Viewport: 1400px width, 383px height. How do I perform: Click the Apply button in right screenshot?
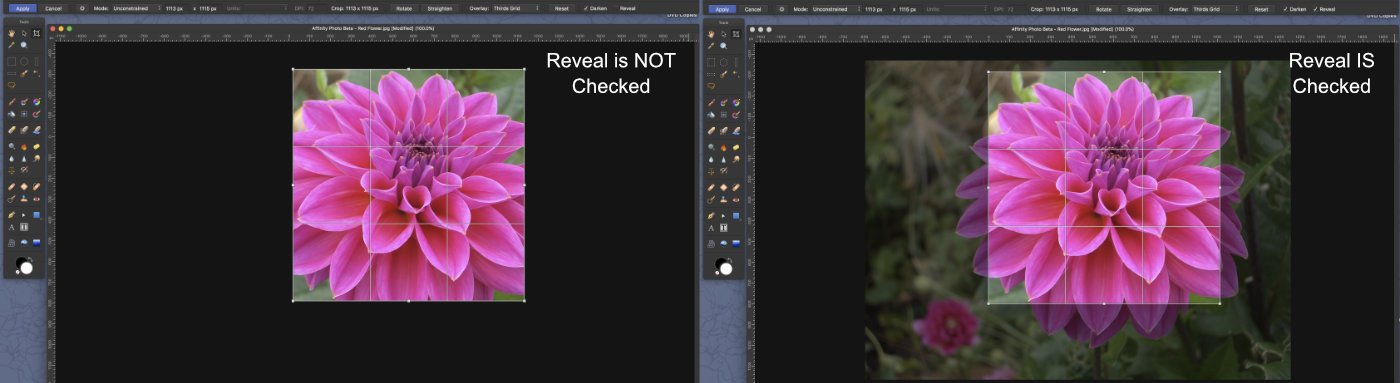click(722, 8)
